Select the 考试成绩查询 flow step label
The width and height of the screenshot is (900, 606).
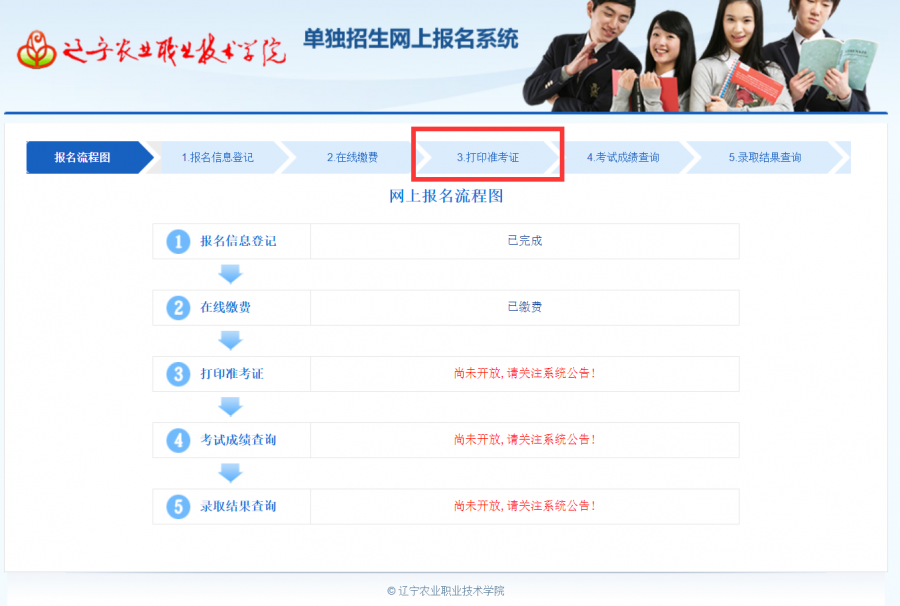(x=238, y=440)
